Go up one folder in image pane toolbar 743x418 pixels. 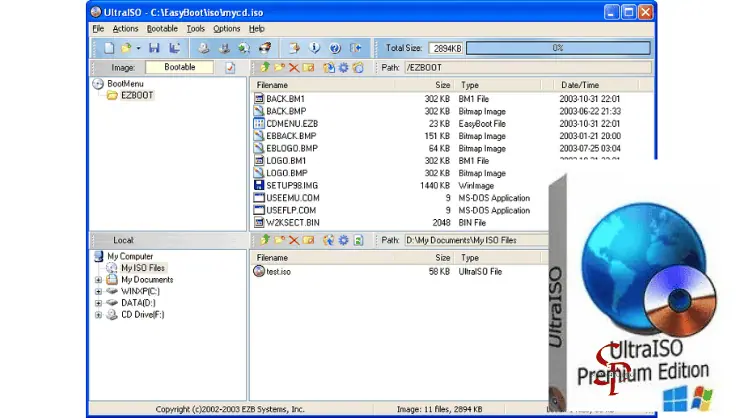(x=264, y=67)
